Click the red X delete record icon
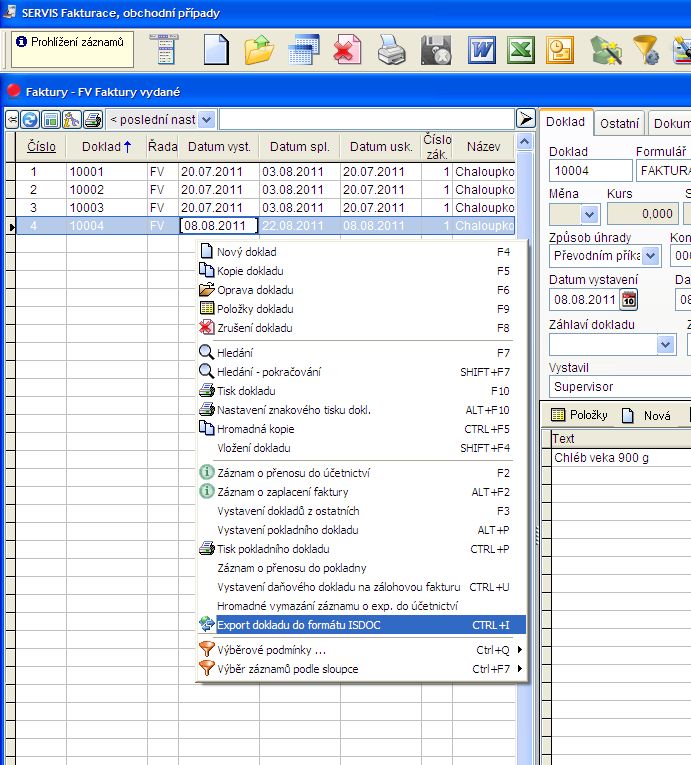The image size is (691, 765). [x=347, y=49]
